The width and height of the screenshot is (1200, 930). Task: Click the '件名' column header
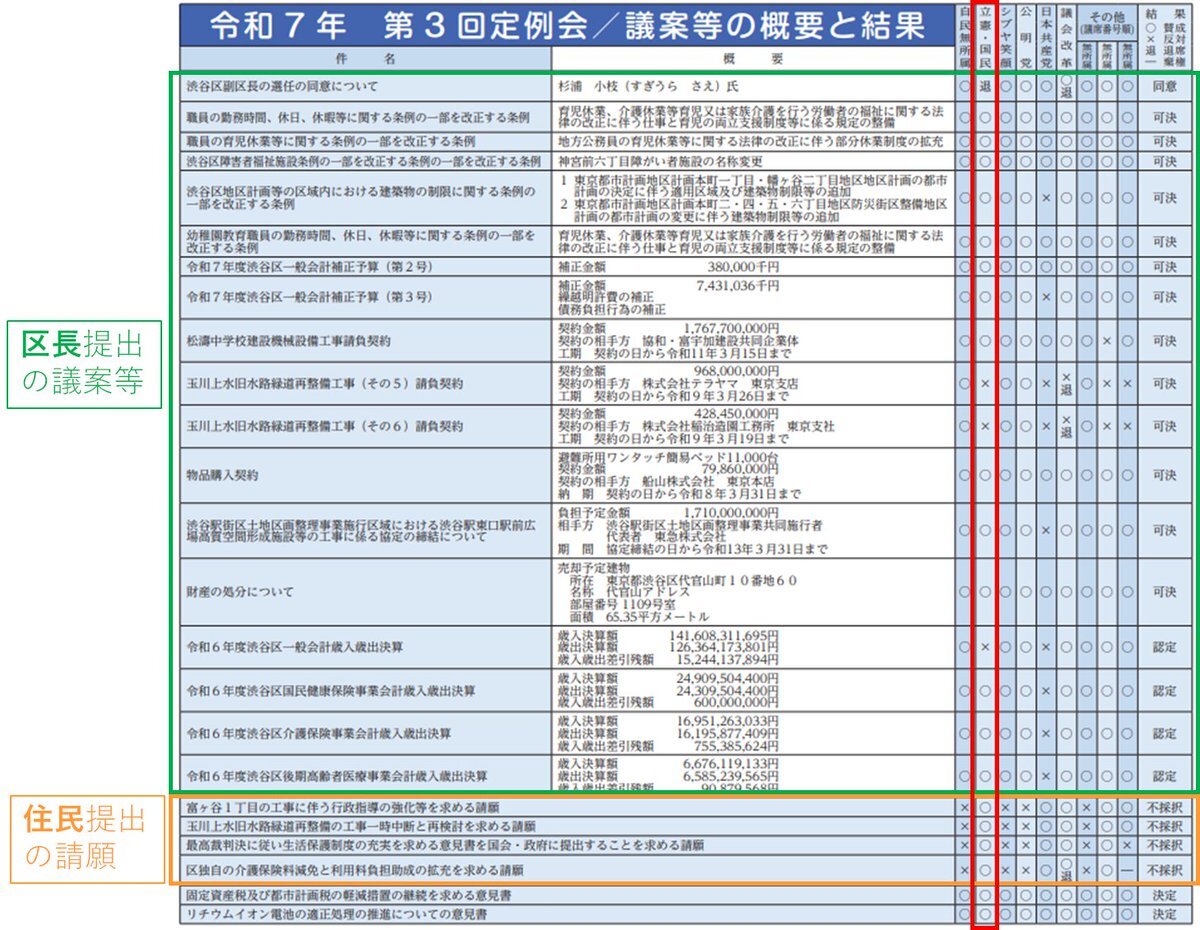point(366,59)
